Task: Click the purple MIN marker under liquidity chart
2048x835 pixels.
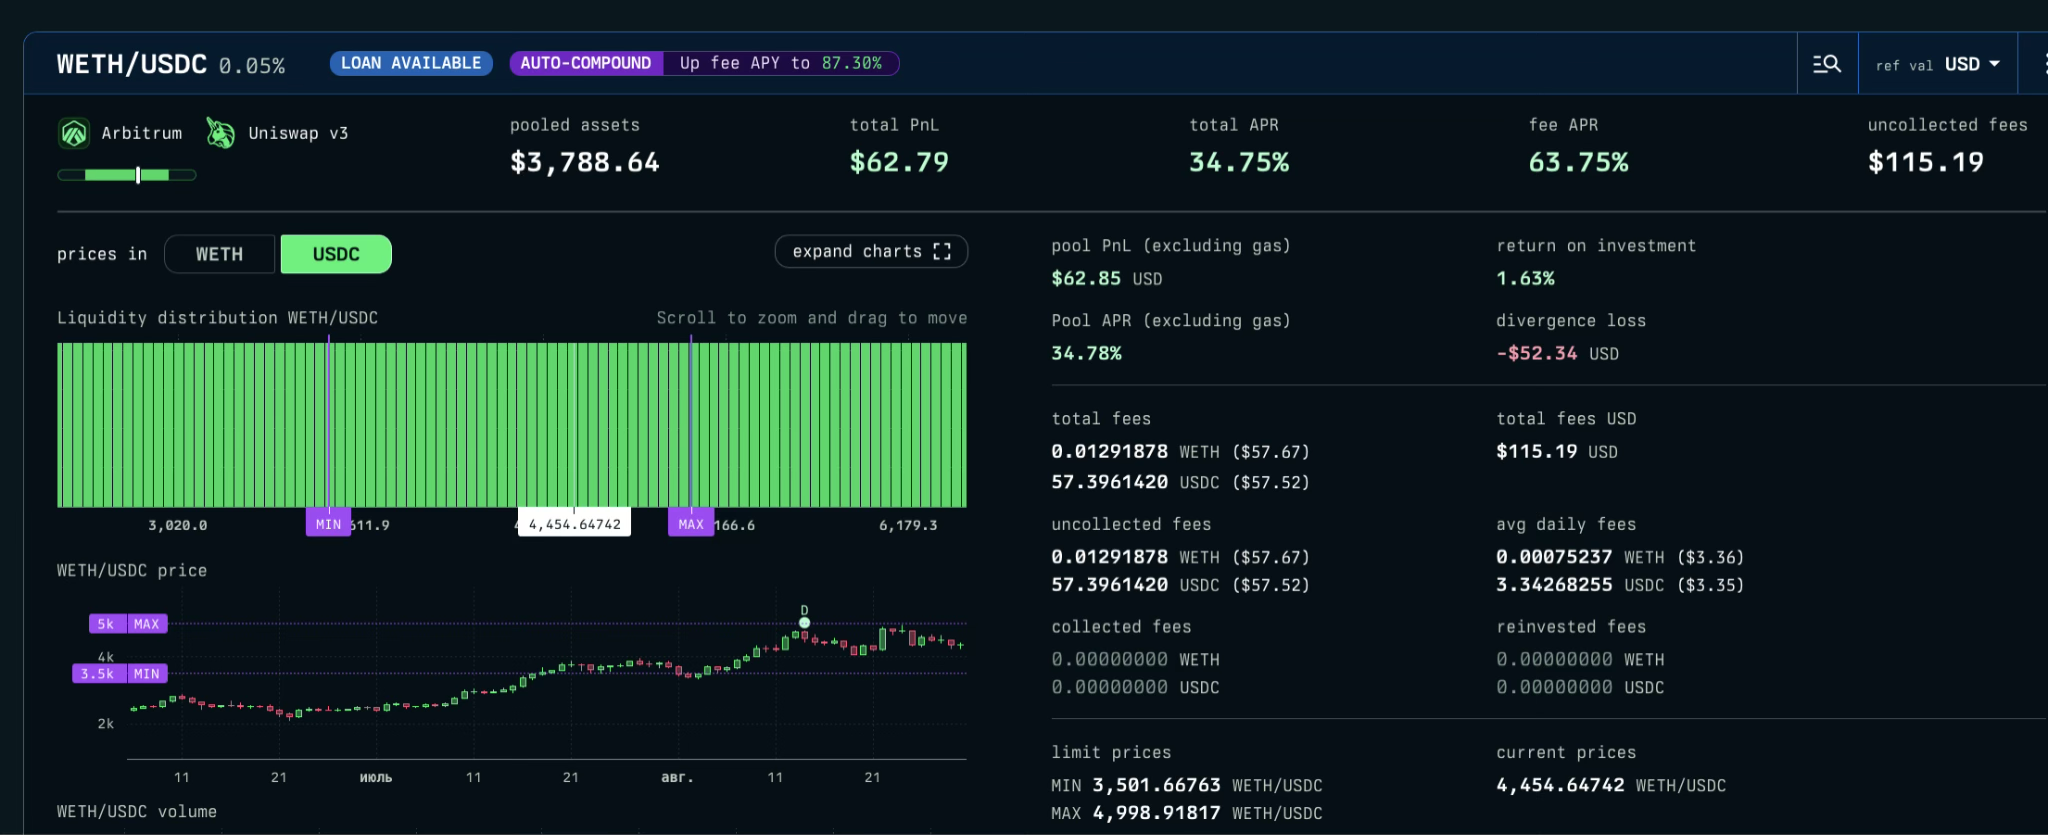Action: click(328, 524)
